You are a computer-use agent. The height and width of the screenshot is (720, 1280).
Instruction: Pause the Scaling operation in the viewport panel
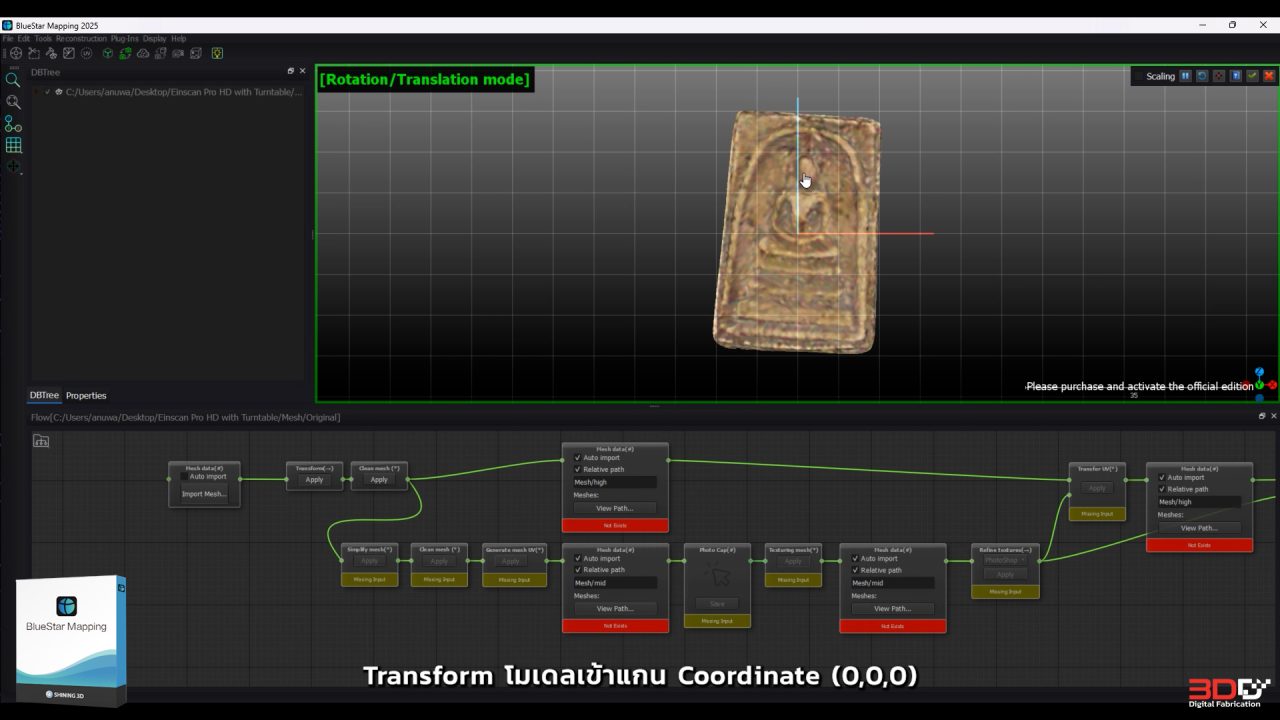point(1185,76)
